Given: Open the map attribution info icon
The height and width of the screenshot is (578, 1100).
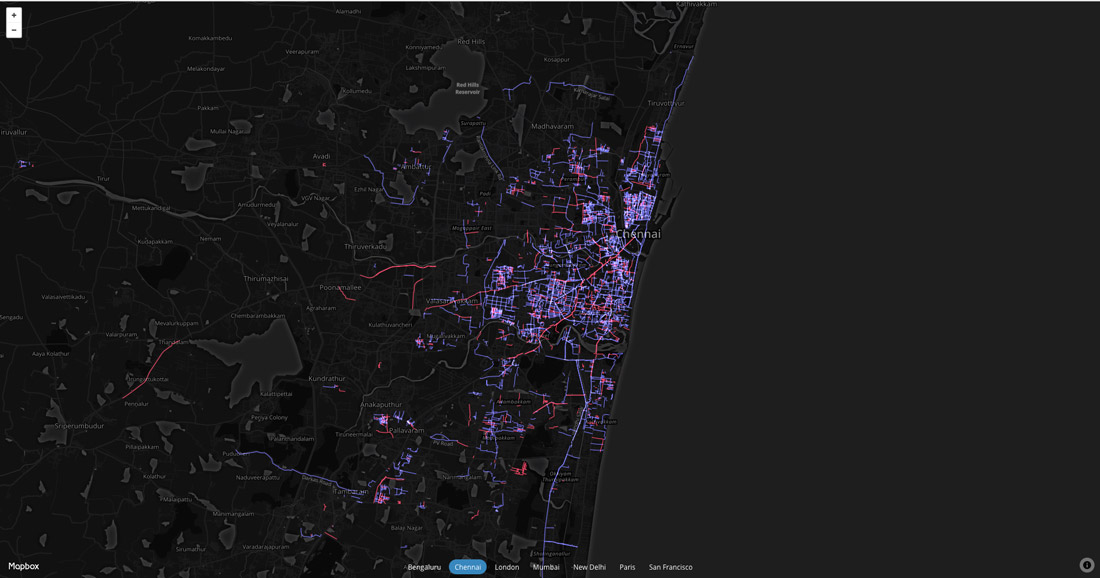Looking at the screenshot, I should tap(1086, 565).
